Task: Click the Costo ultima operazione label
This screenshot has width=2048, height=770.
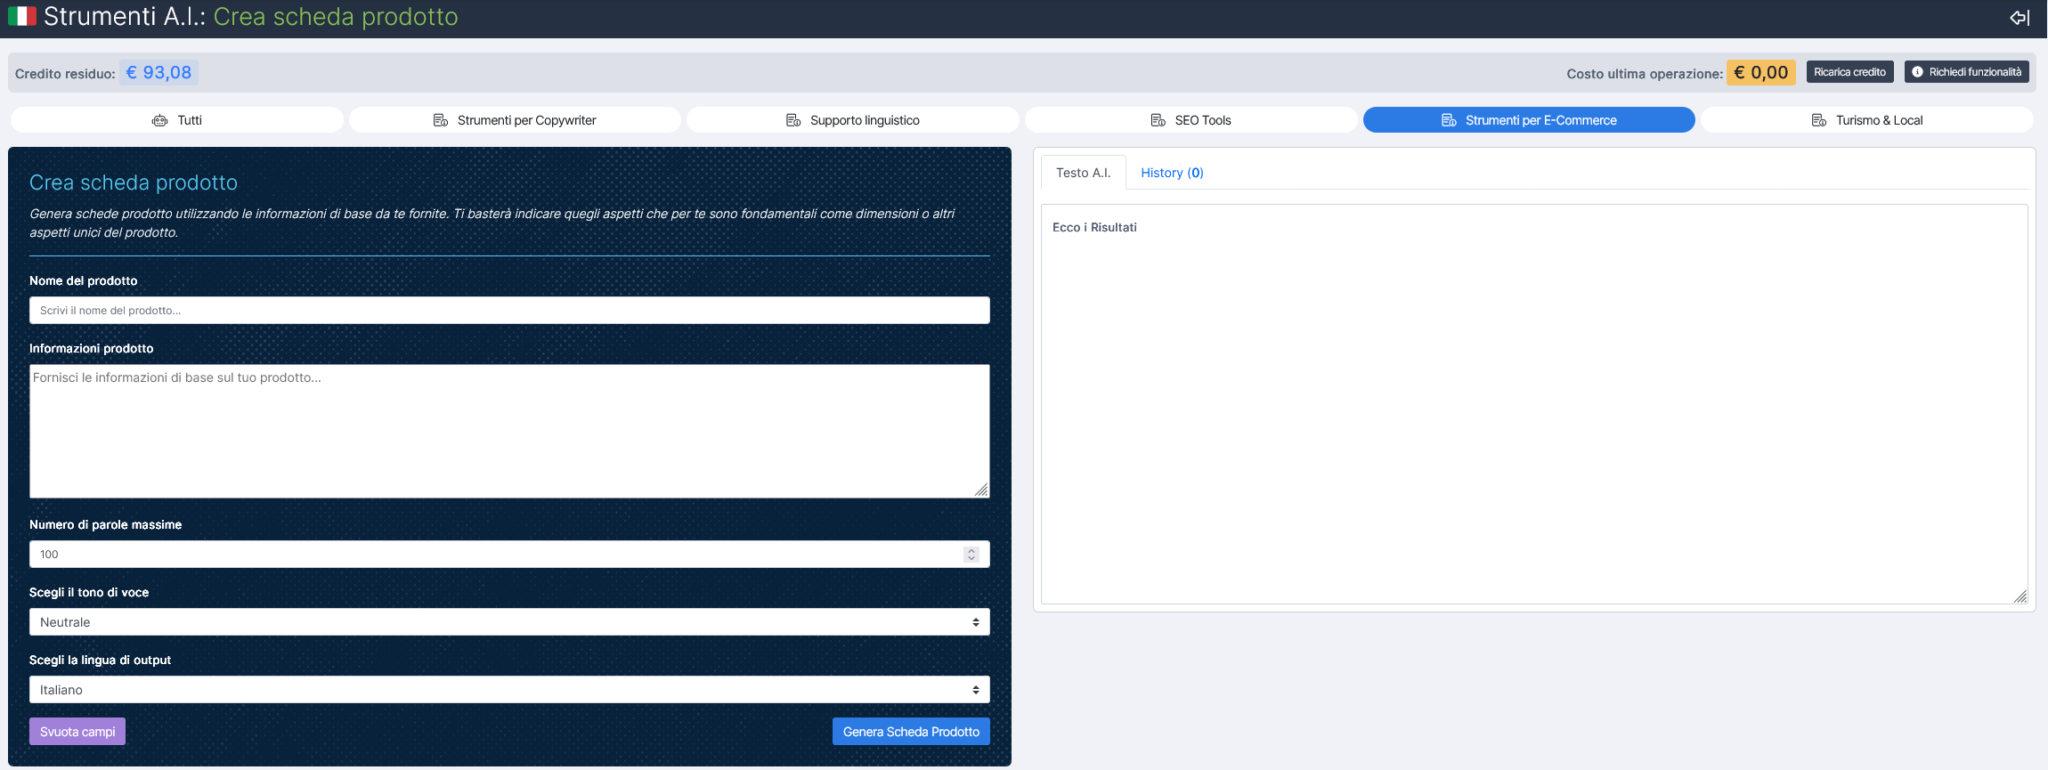Action: [x=1644, y=73]
